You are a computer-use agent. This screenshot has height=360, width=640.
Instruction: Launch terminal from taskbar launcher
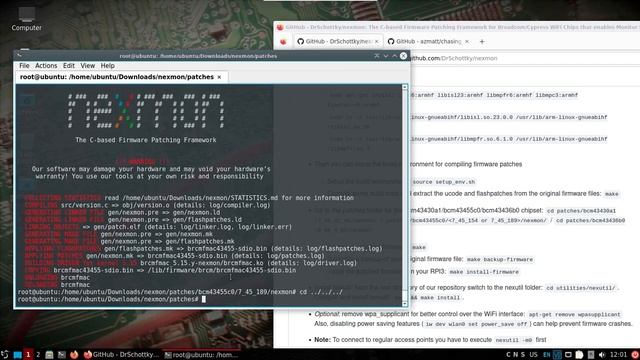[x=62, y=355]
